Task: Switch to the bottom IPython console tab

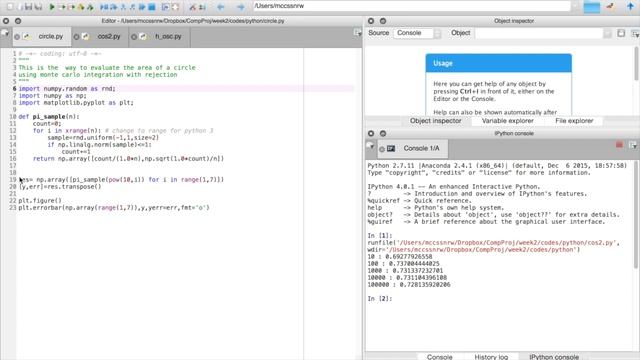Action: pos(554,356)
